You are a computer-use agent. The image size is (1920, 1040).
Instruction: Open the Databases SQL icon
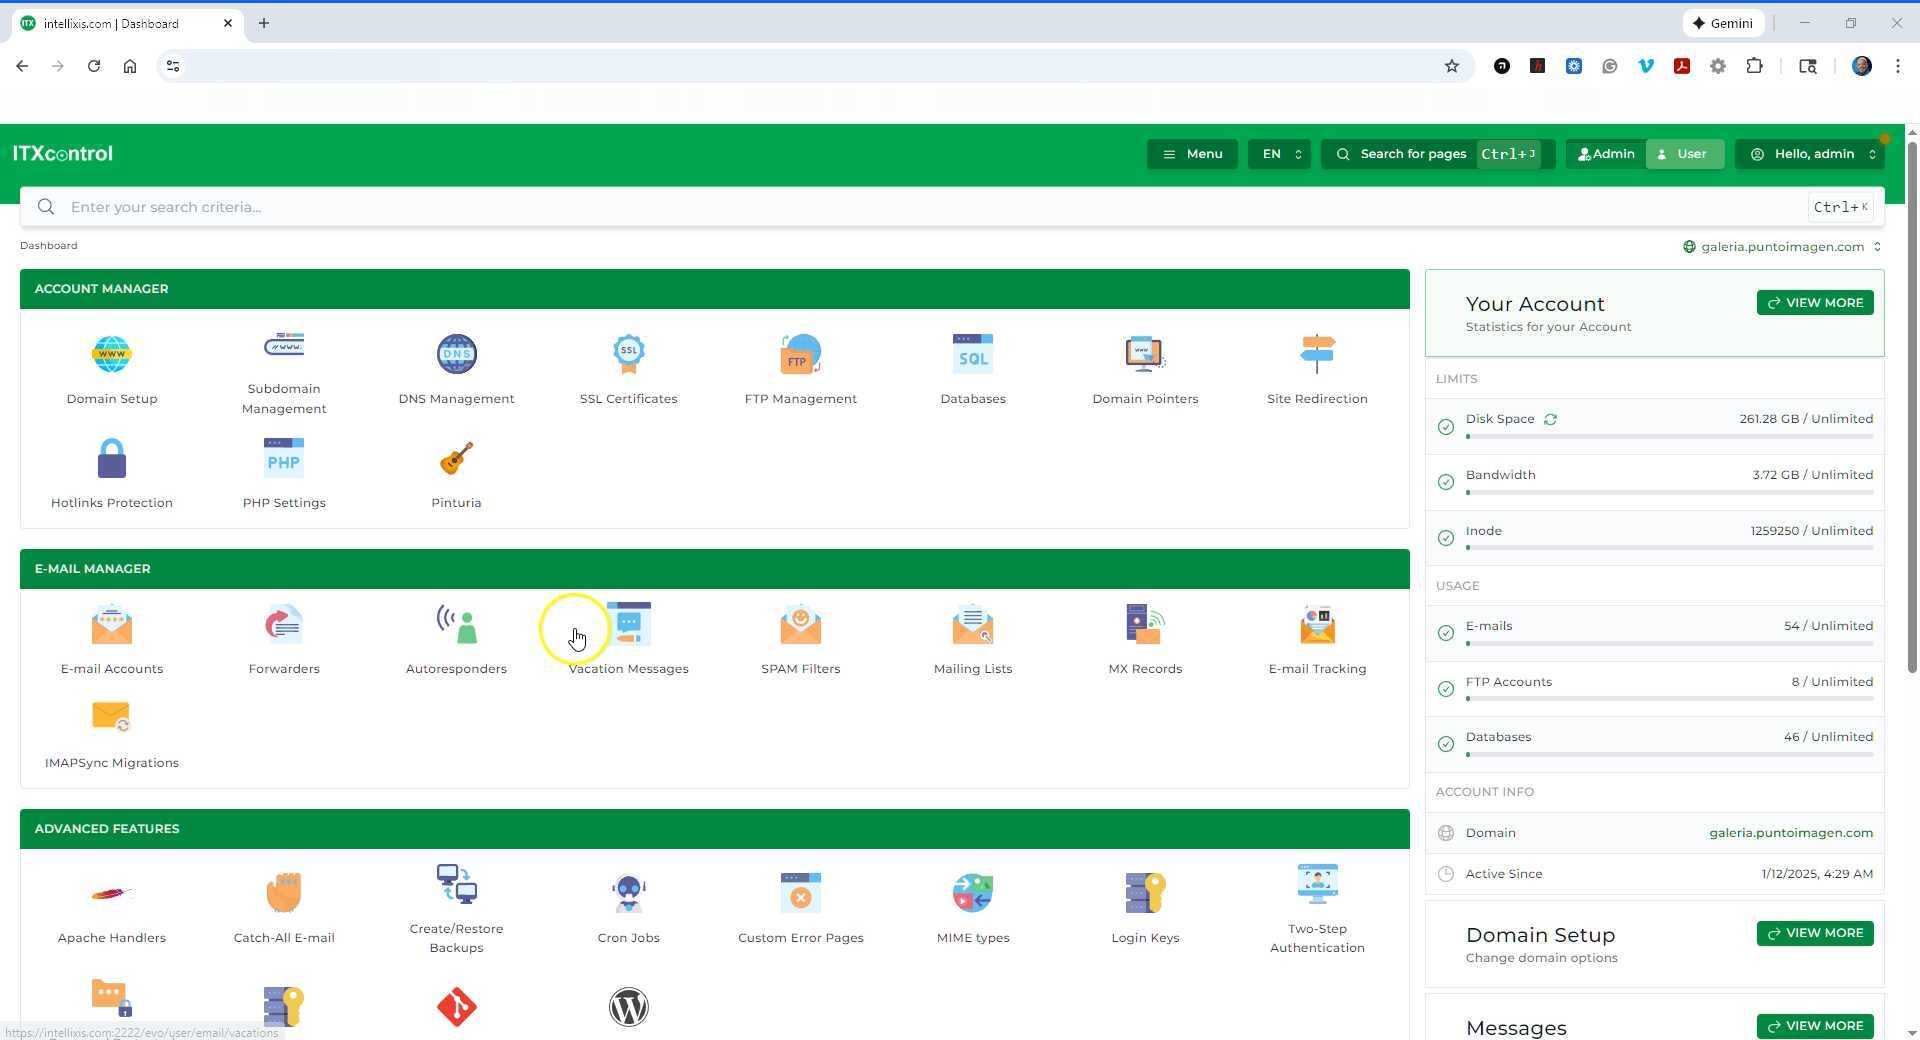(973, 354)
